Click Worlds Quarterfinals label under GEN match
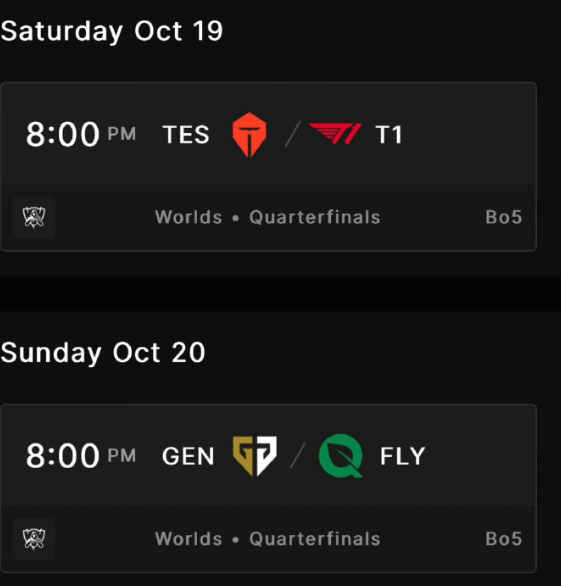Viewport: 561px width, 586px height. 268,539
